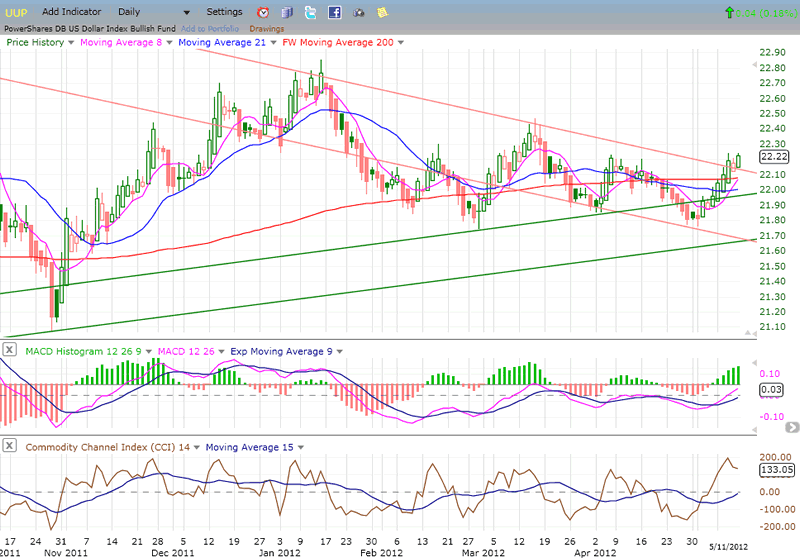The image size is (800, 558).
Task: Take chart snapshot with camera icon
Action: click(x=359, y=12)
